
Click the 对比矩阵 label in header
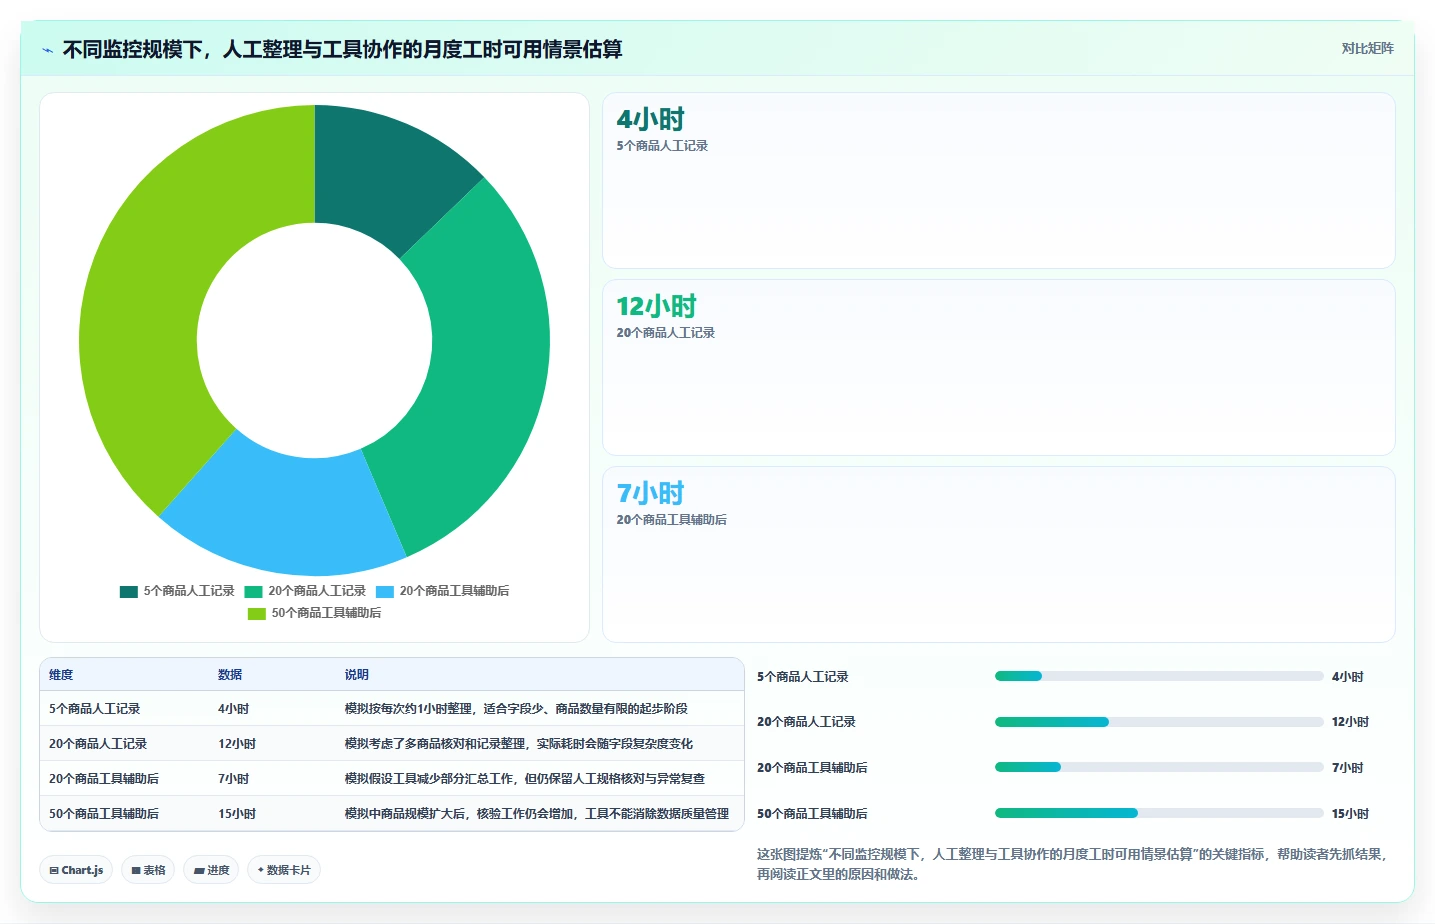[x=1367, y=48]
